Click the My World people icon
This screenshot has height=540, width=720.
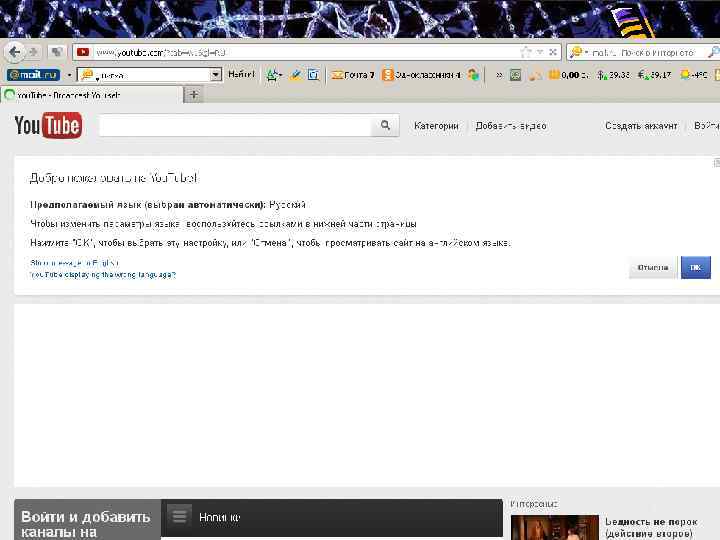473,74
